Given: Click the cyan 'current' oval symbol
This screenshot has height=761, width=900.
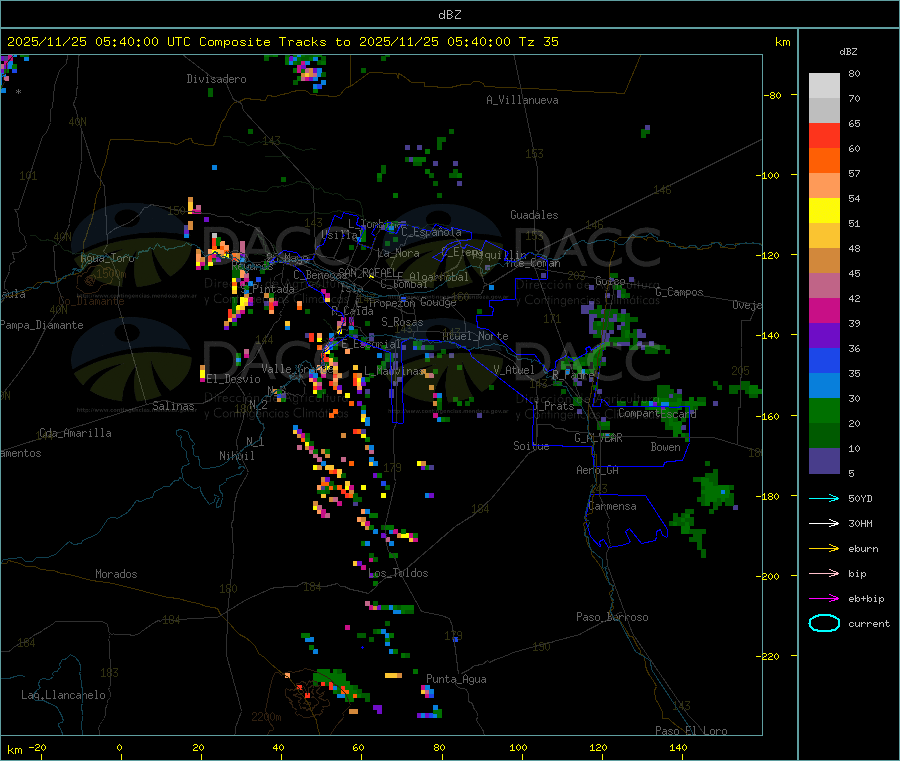Looking at the screenshot, I should (x=824, y=623).
